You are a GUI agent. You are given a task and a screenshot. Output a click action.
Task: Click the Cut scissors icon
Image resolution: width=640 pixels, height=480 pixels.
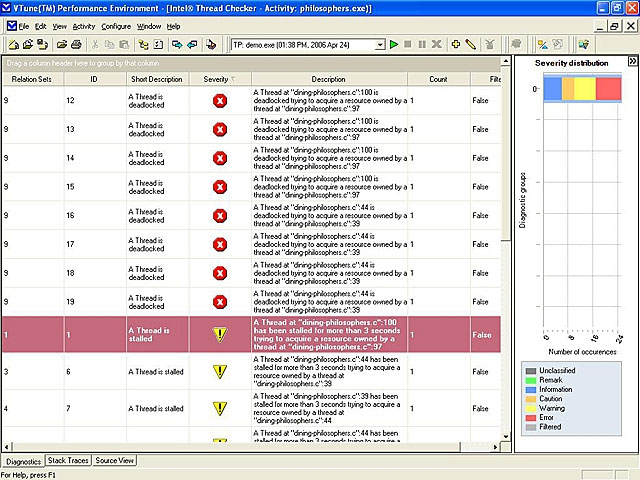(x=95, y=44)
